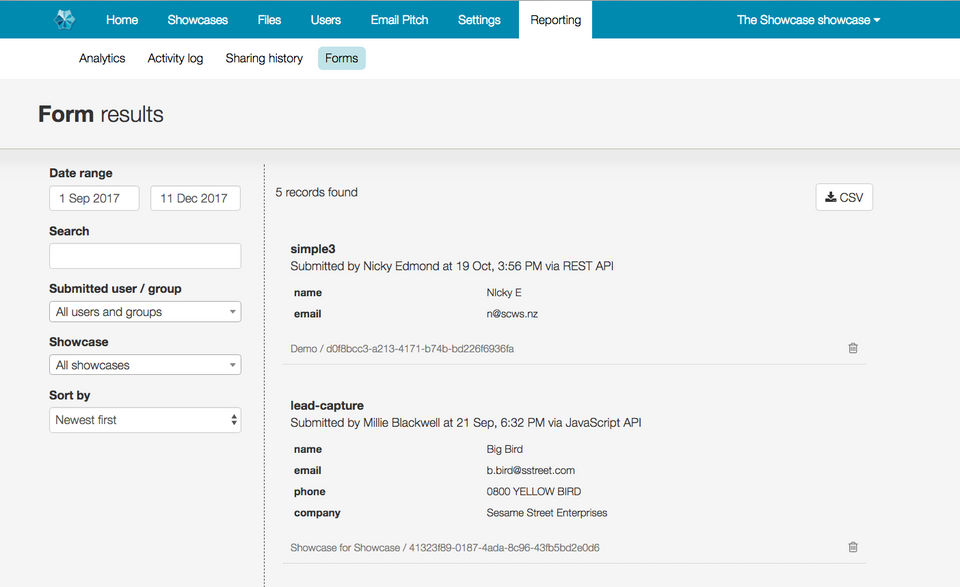Screen dimensions: 960x587
Task: Open the Settings tab
Action: coord(479,20)
